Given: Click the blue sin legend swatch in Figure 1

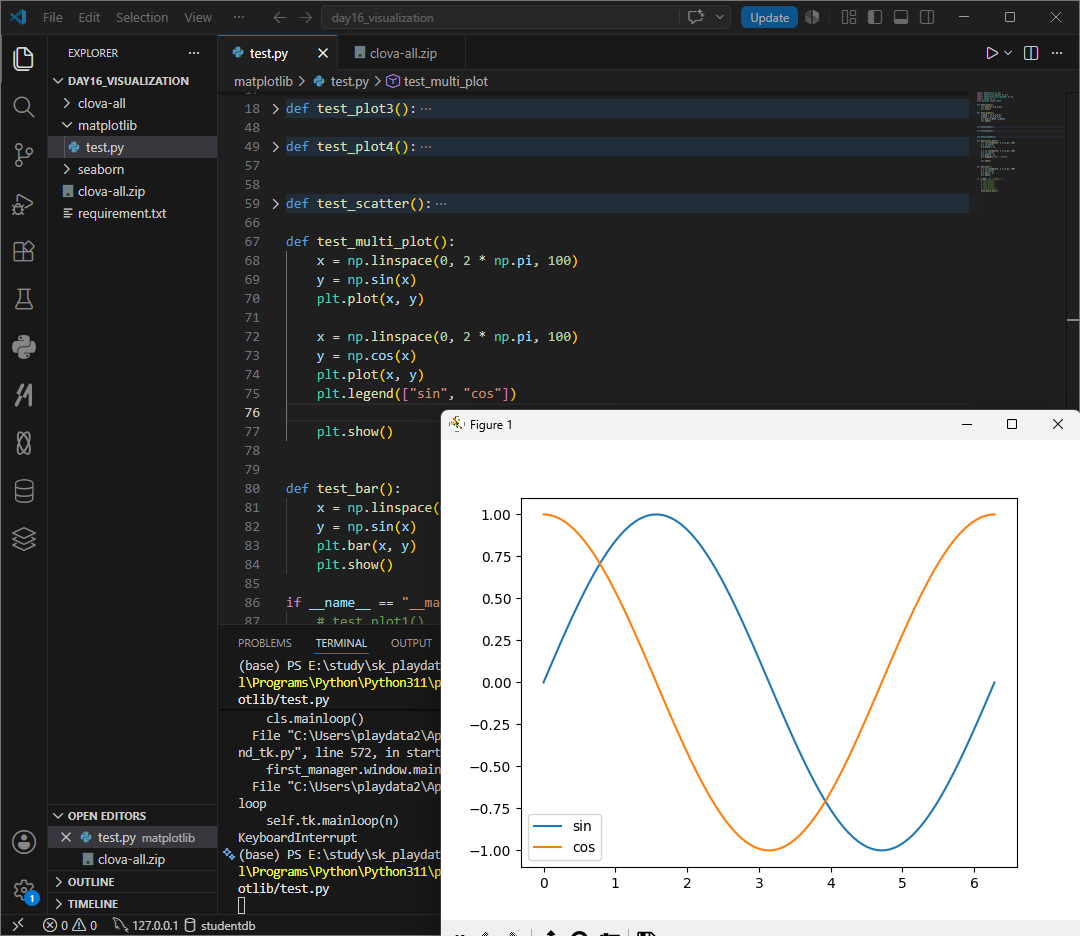Looking at the screenshot, I should click(548, 826).
